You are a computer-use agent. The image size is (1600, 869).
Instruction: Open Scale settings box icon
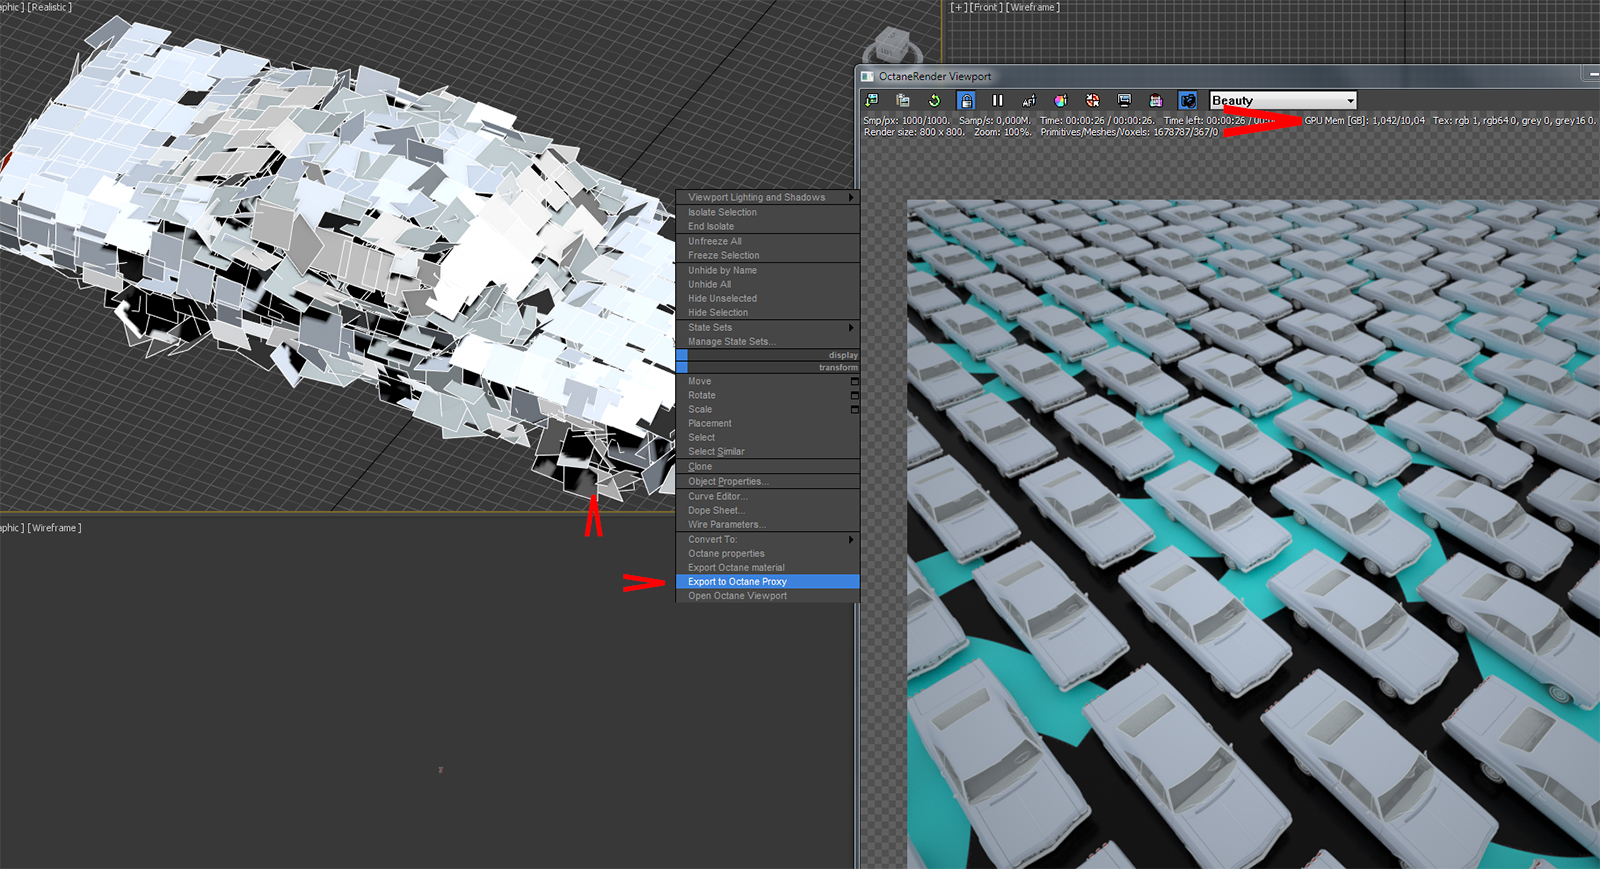coord(854,409)
